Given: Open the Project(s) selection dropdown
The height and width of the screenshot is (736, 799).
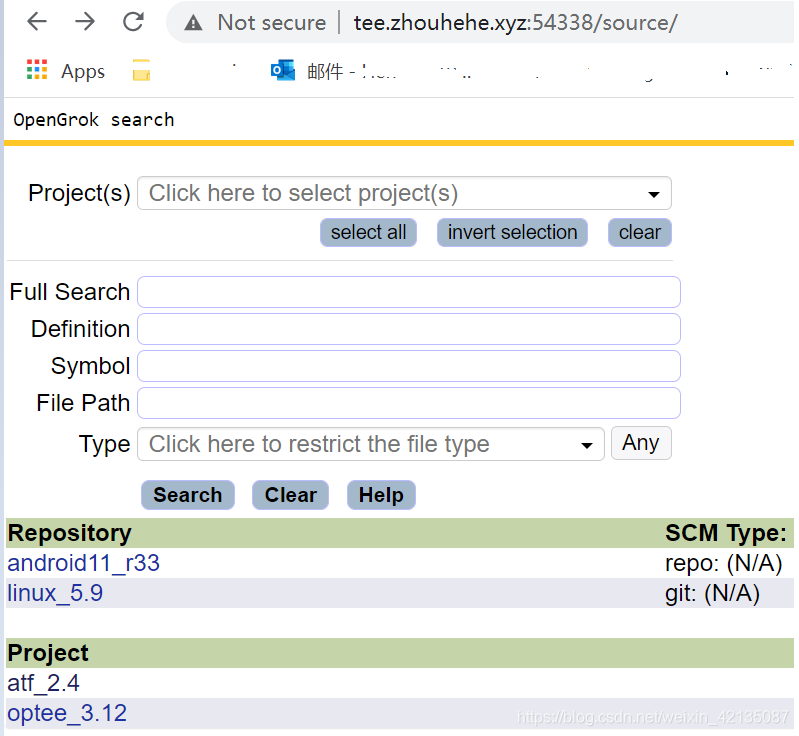Looking at the screenshot, I should [404, 193].
